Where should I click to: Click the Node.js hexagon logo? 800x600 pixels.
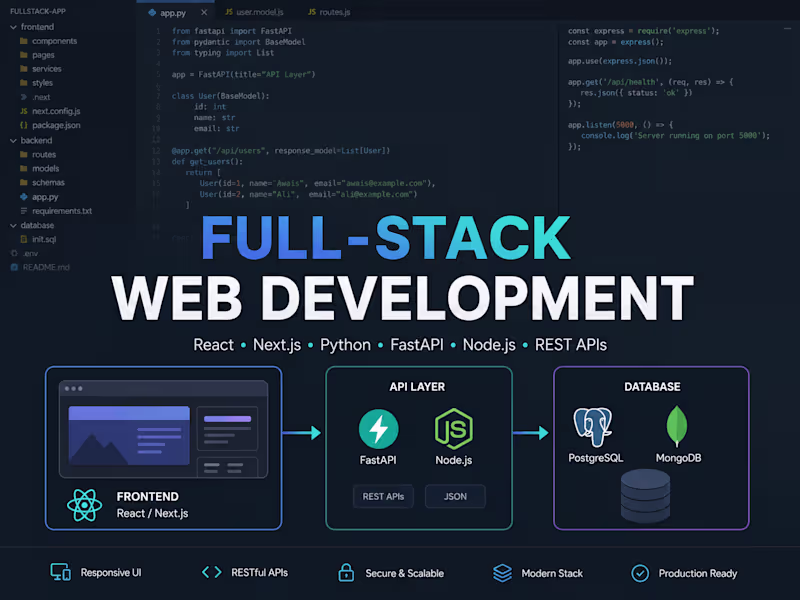click(454, 430)
